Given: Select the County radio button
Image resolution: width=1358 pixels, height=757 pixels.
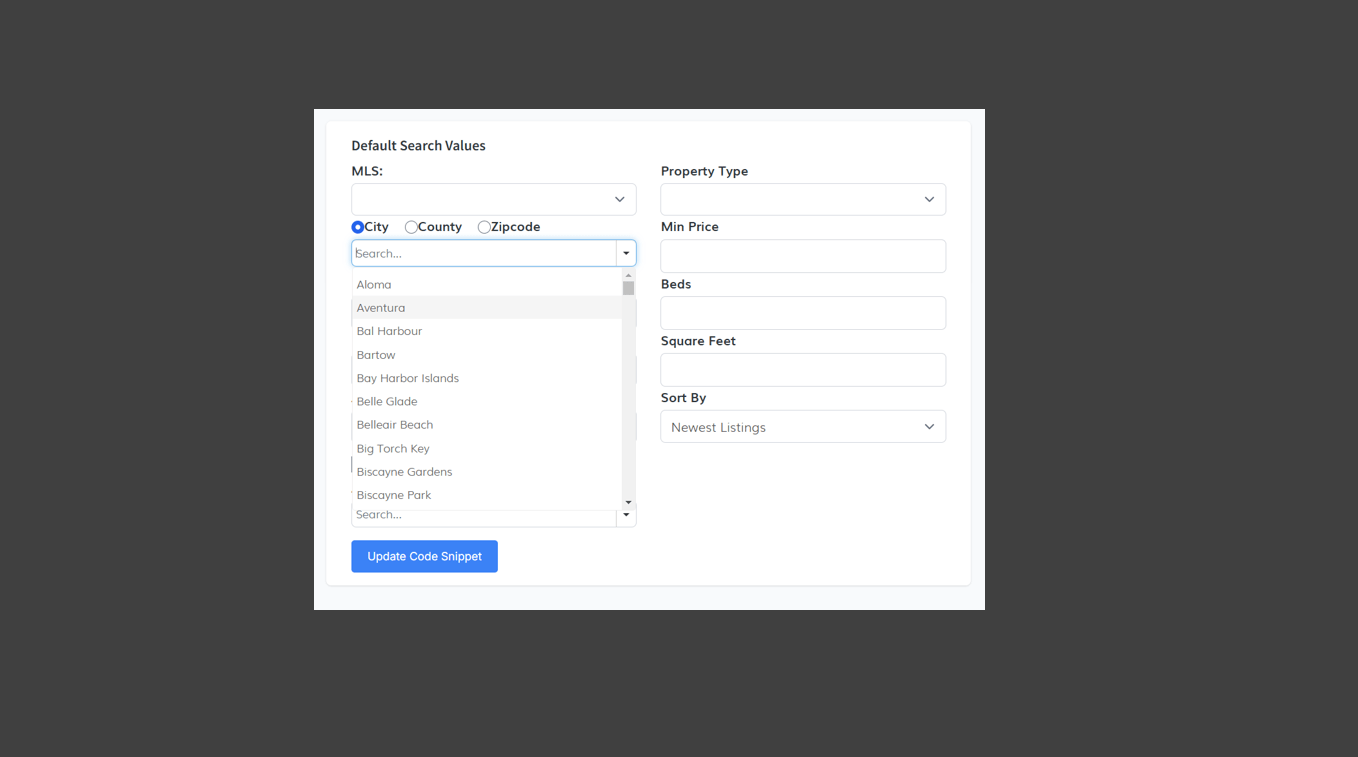Looking at the screenshot, I should pos(411,227).
